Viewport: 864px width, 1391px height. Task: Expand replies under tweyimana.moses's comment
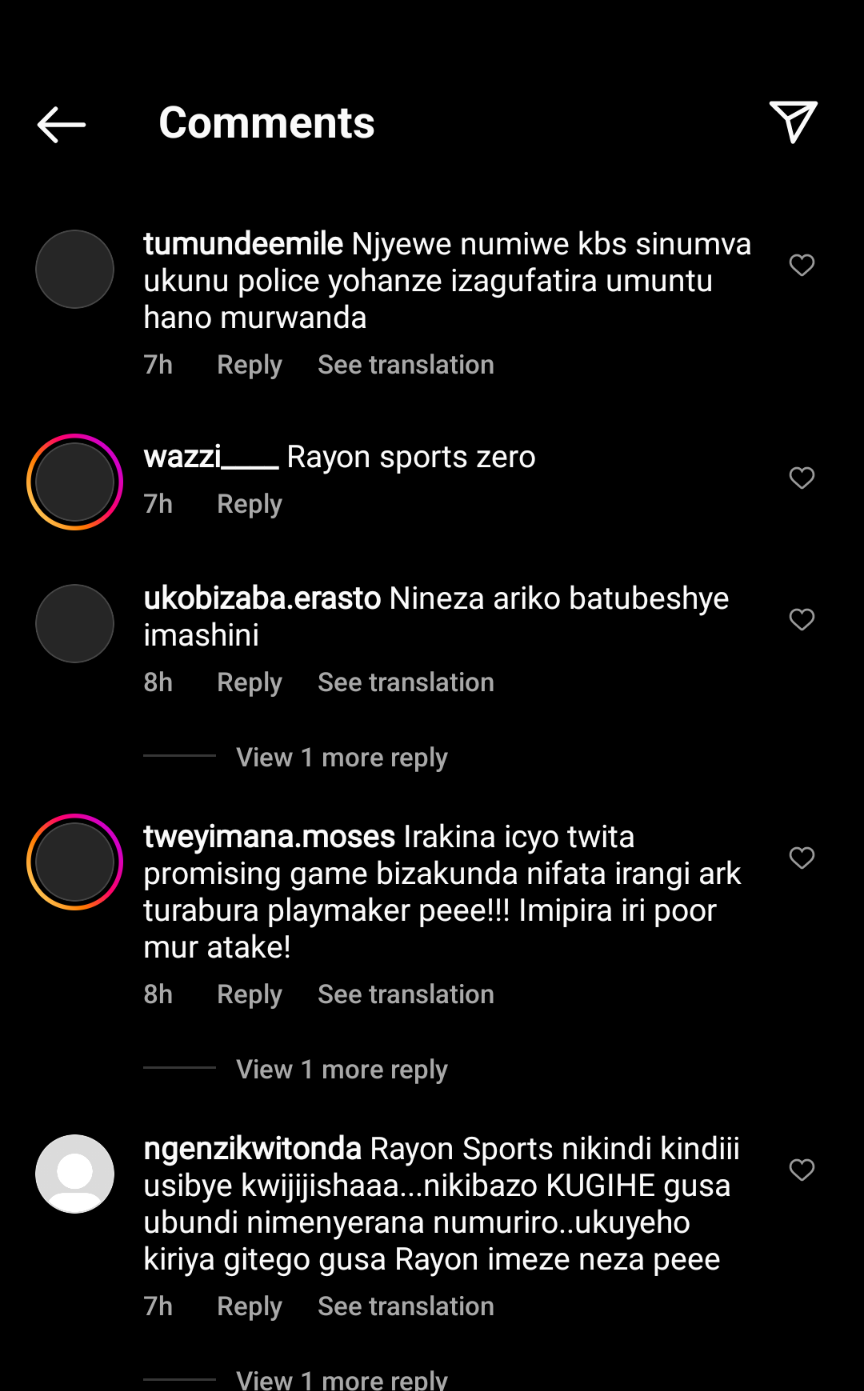[x=341, y=1069]
